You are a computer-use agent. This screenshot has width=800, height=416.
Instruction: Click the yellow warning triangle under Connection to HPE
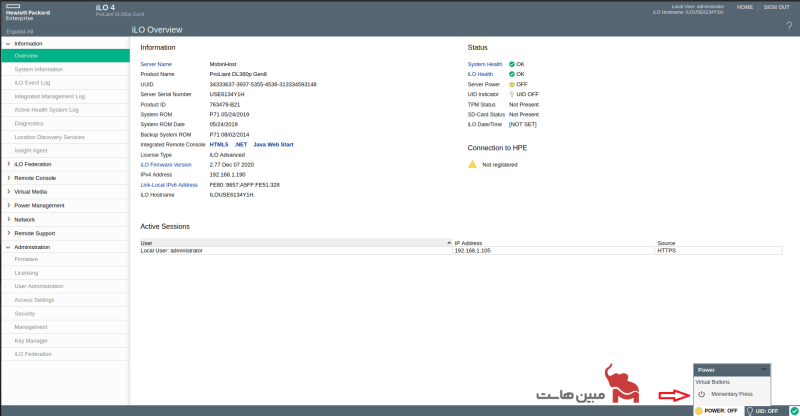coord(473,164)
